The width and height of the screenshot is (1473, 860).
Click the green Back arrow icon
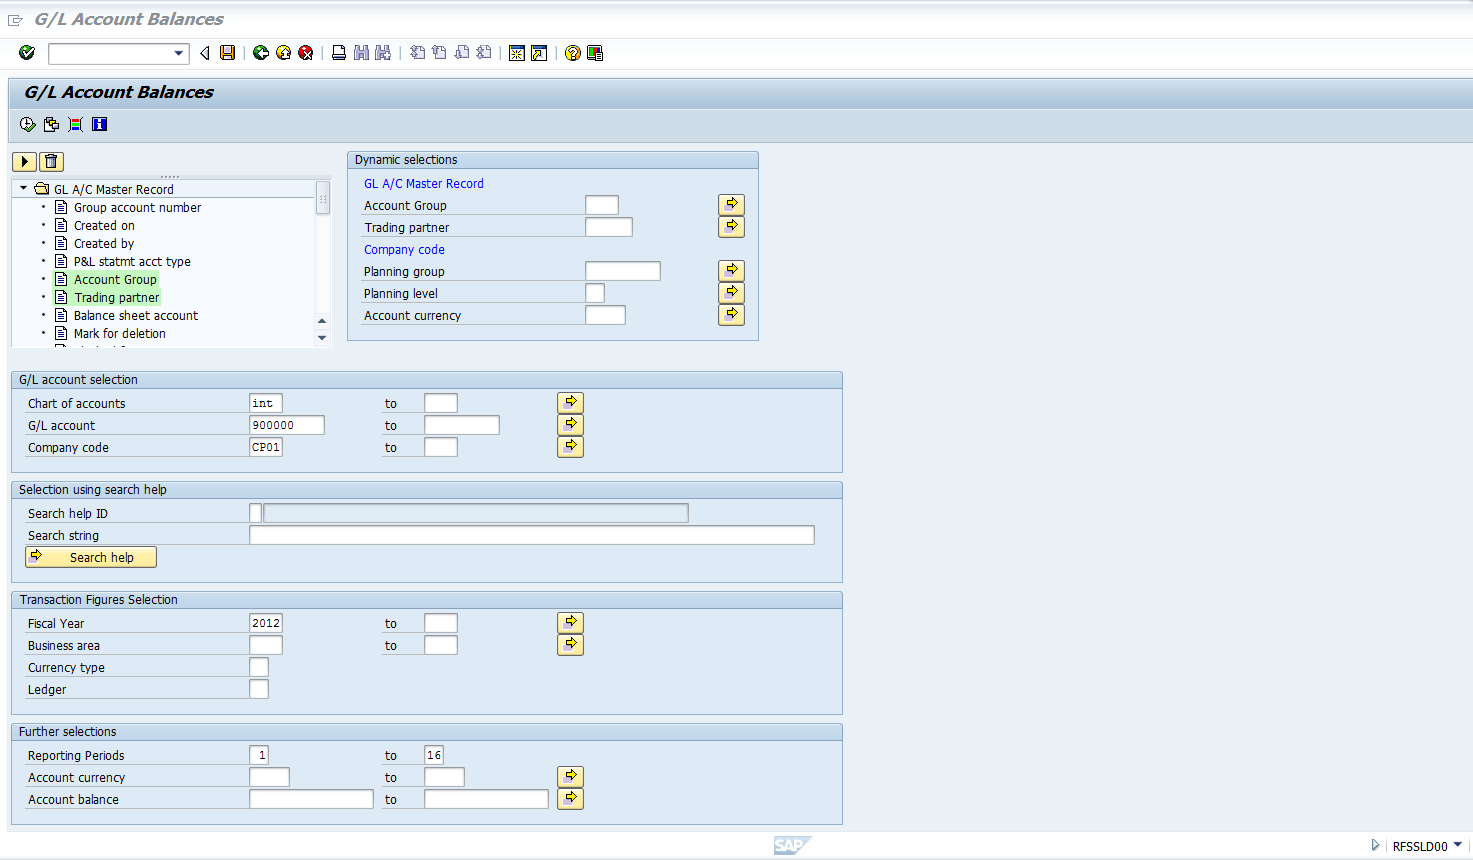260,52
